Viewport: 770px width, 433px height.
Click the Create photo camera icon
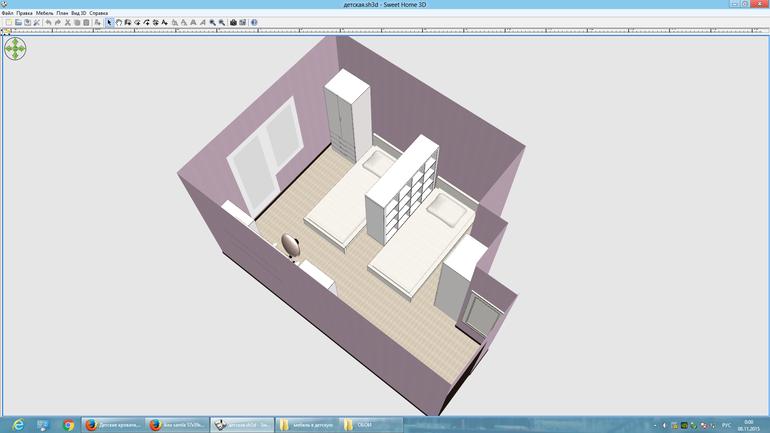tap(233, 22)
